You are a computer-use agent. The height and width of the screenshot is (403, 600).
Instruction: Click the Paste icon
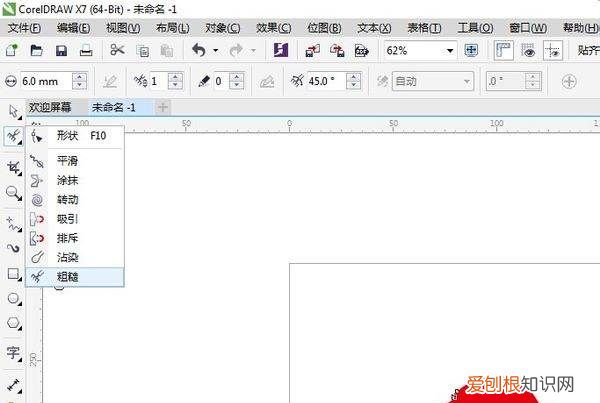166,51
